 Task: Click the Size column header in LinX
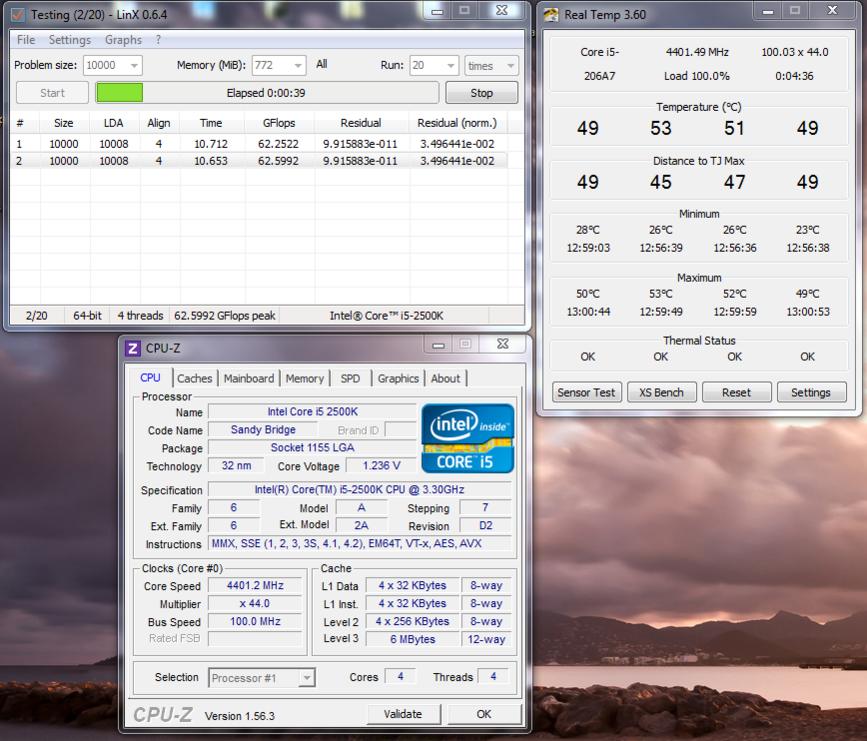click(64, 123)
